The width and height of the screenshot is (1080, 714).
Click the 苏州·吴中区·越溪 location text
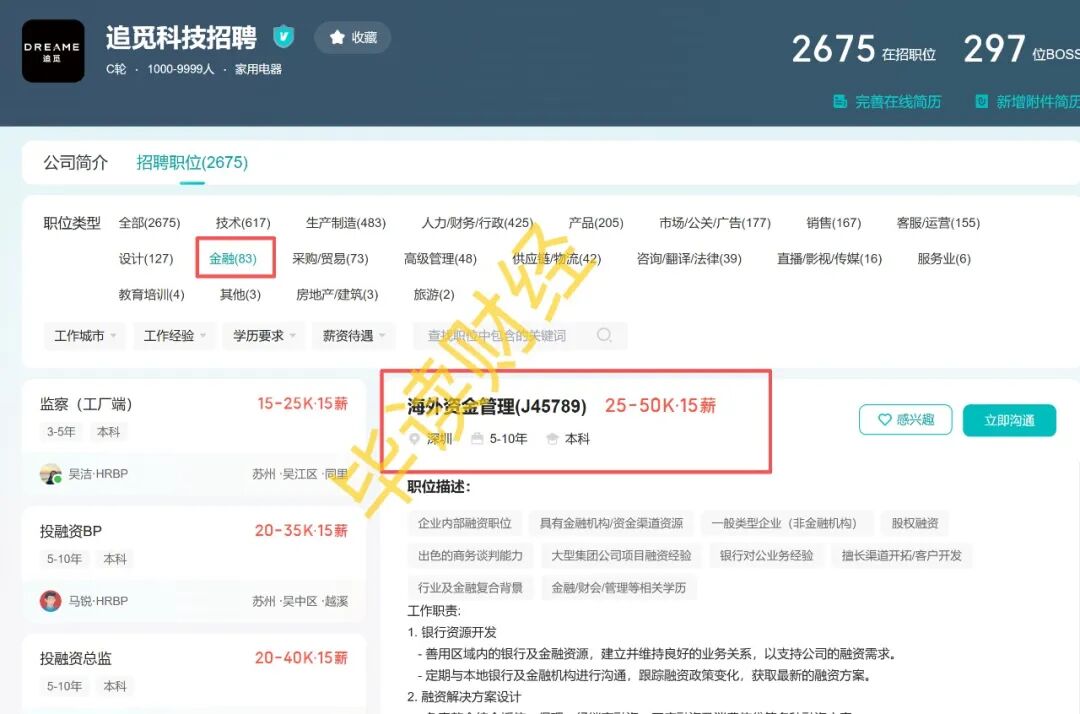(300, 601)
